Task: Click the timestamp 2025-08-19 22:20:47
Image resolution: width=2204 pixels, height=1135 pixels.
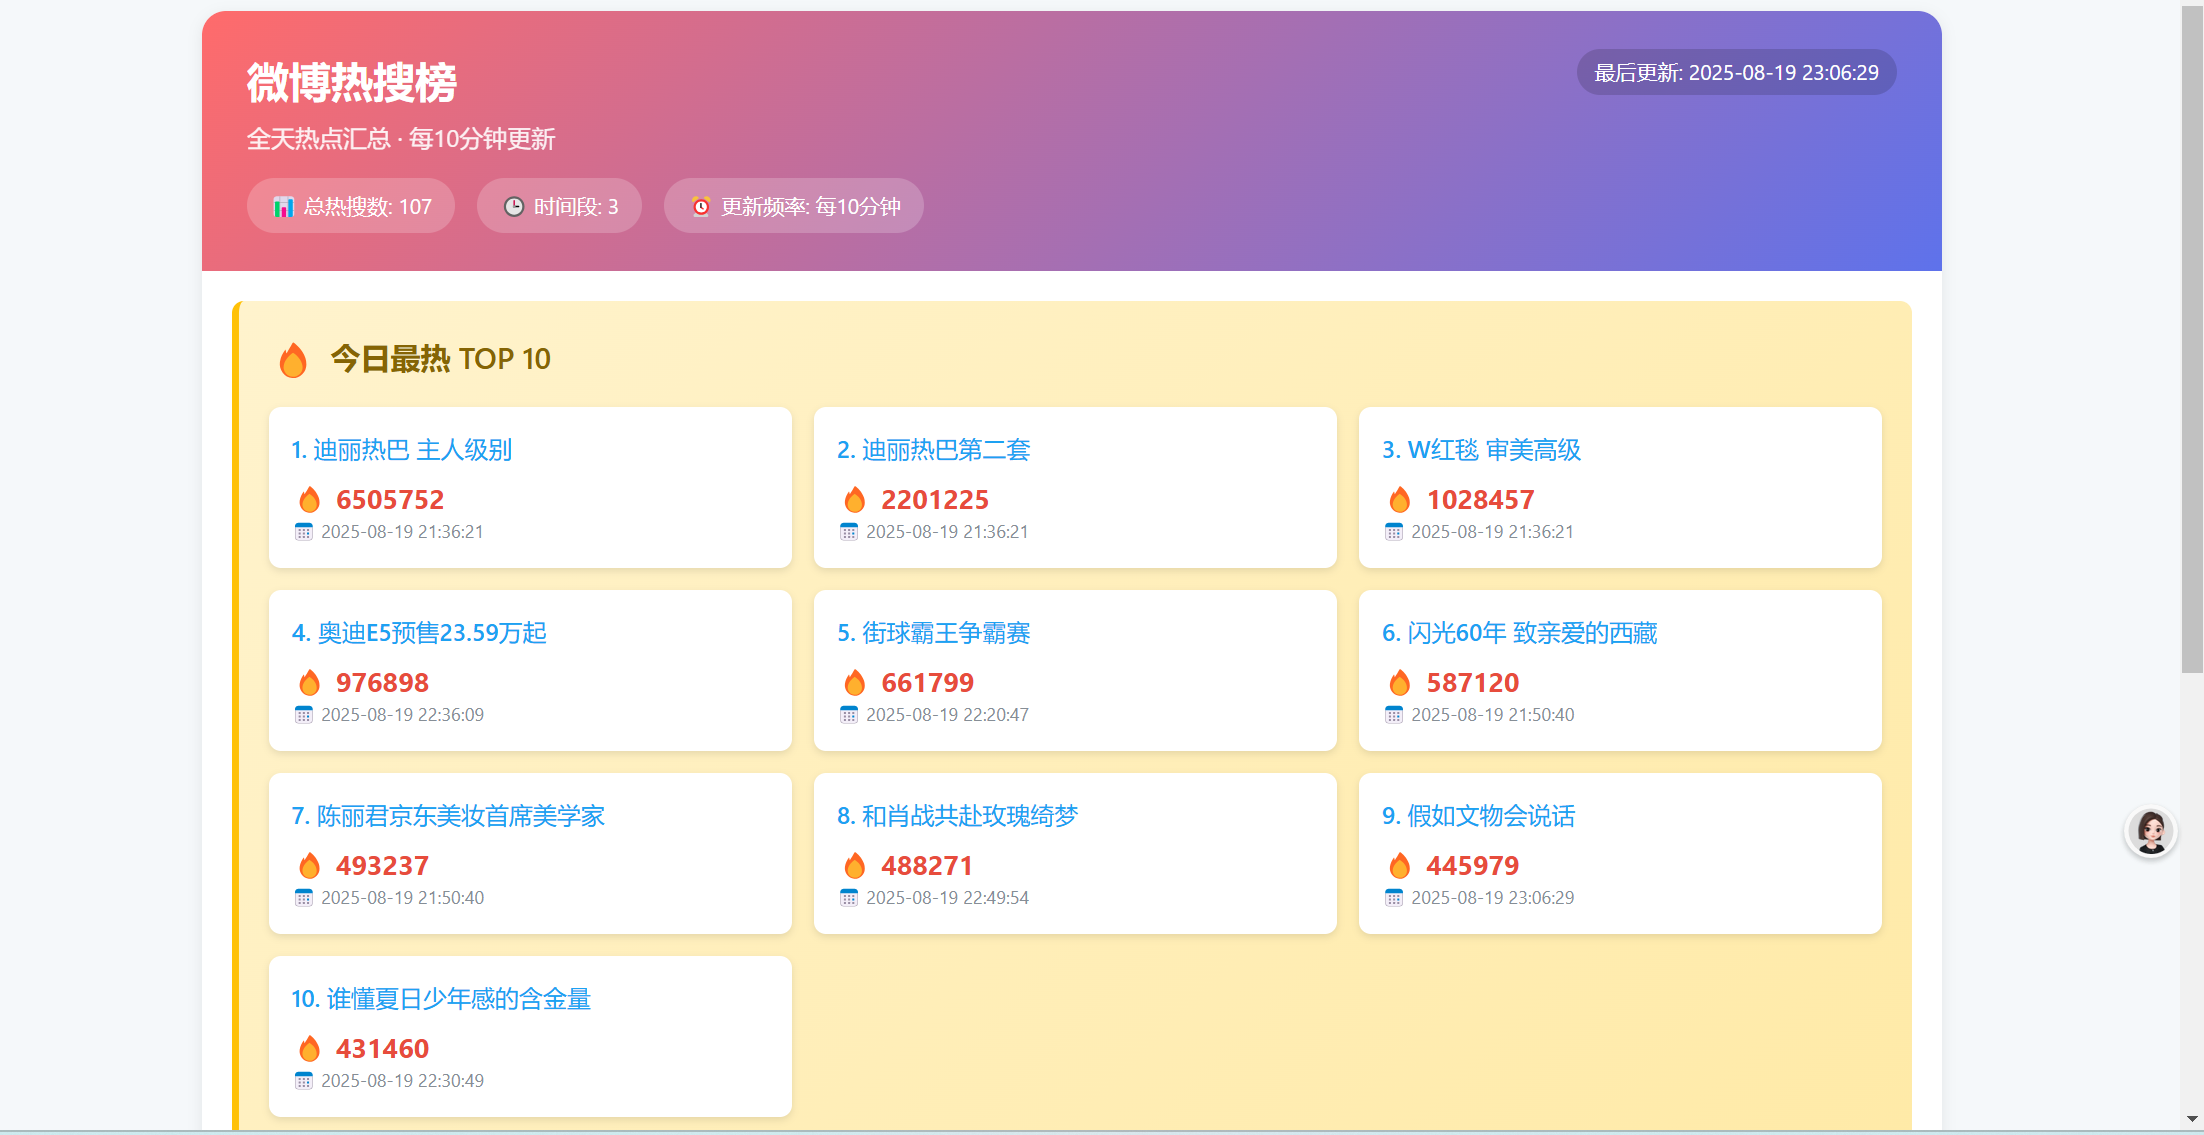Action: click(947, 715)
